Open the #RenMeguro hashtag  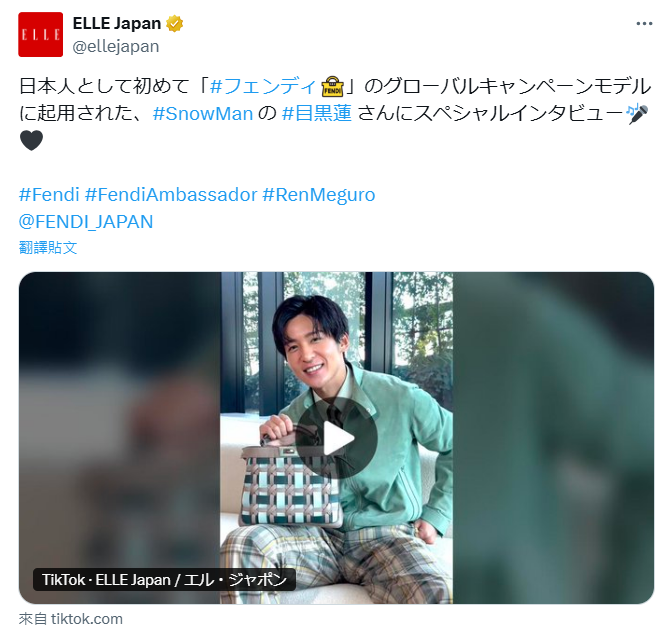319,195
